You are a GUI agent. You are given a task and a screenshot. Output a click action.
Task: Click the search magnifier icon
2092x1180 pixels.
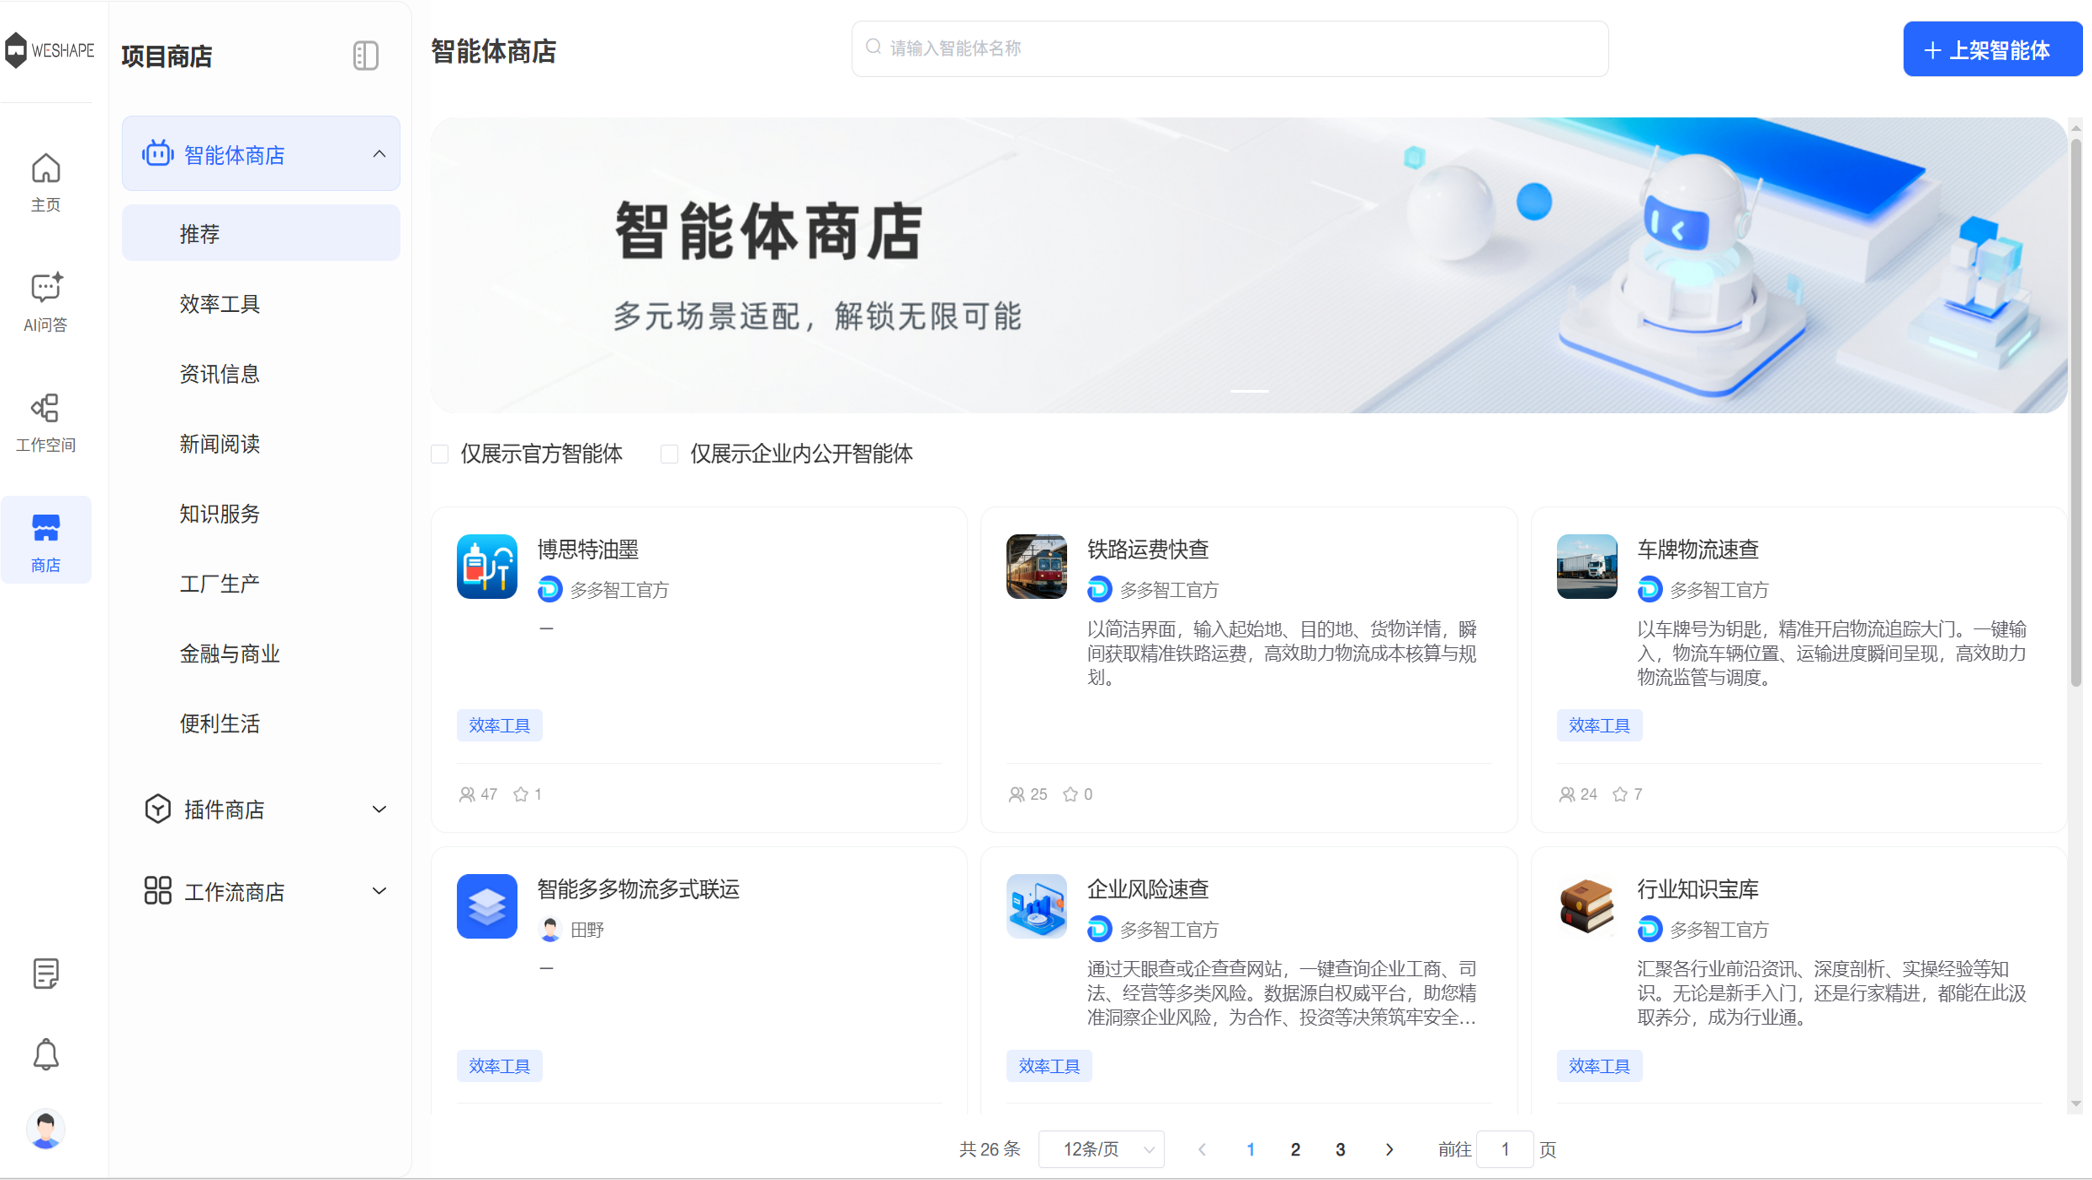(874, 47)
